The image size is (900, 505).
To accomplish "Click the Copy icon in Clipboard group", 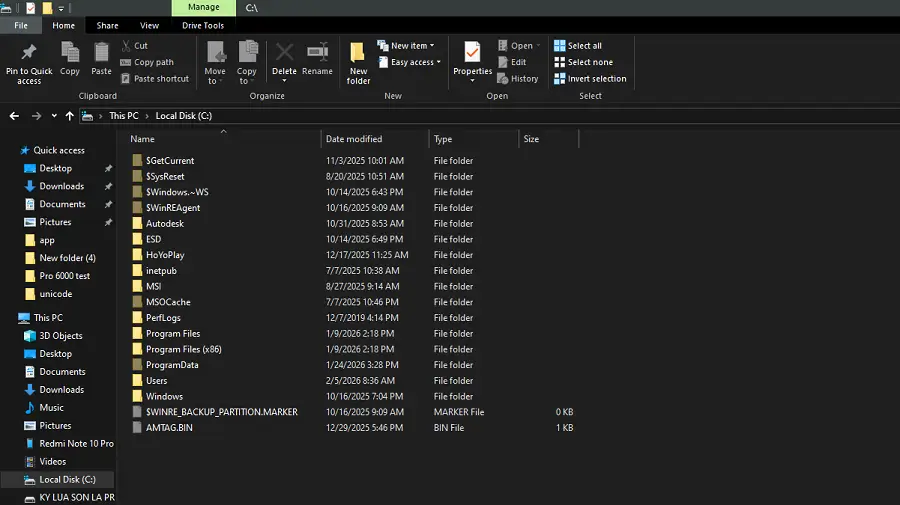I will (x=70, y=53).
